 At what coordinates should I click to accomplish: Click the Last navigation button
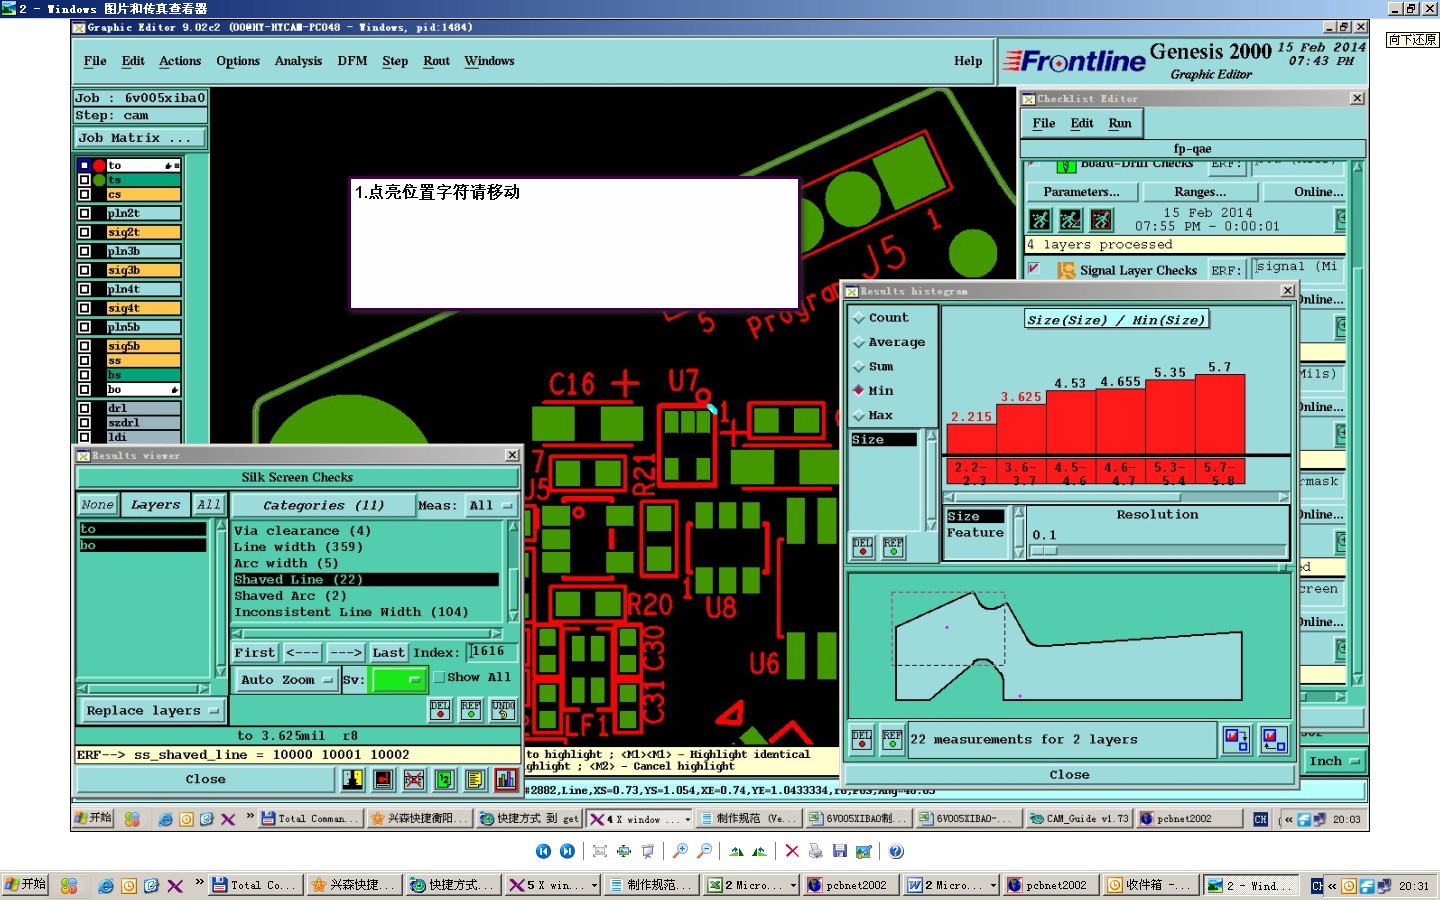(388, 653)
